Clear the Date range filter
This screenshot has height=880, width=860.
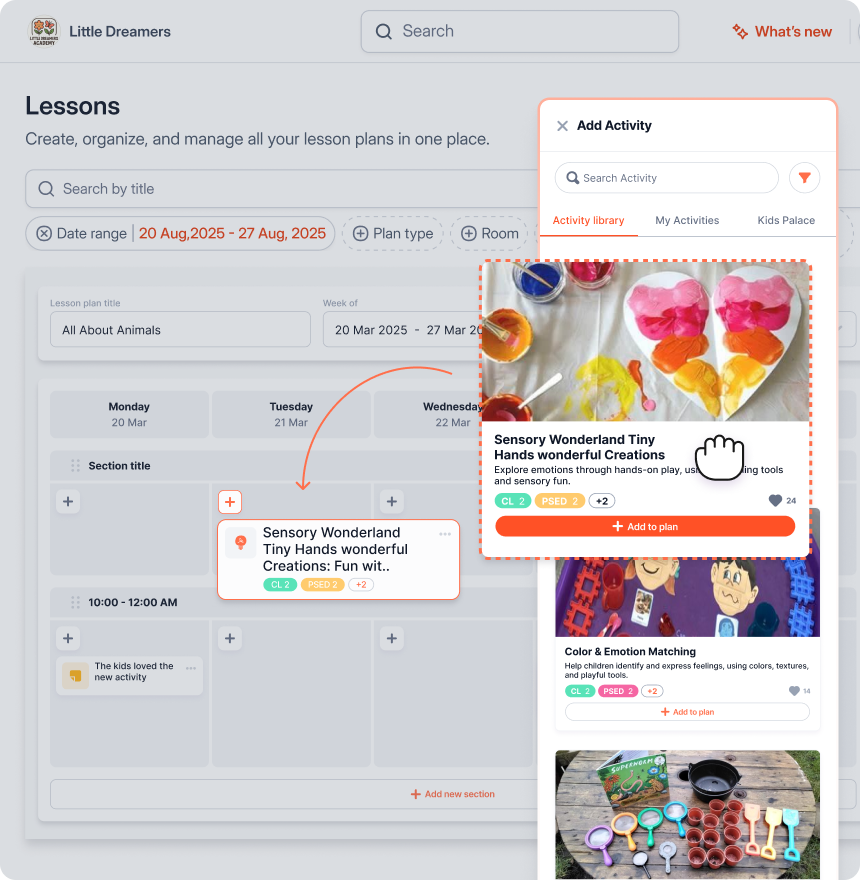click(44, 233)
